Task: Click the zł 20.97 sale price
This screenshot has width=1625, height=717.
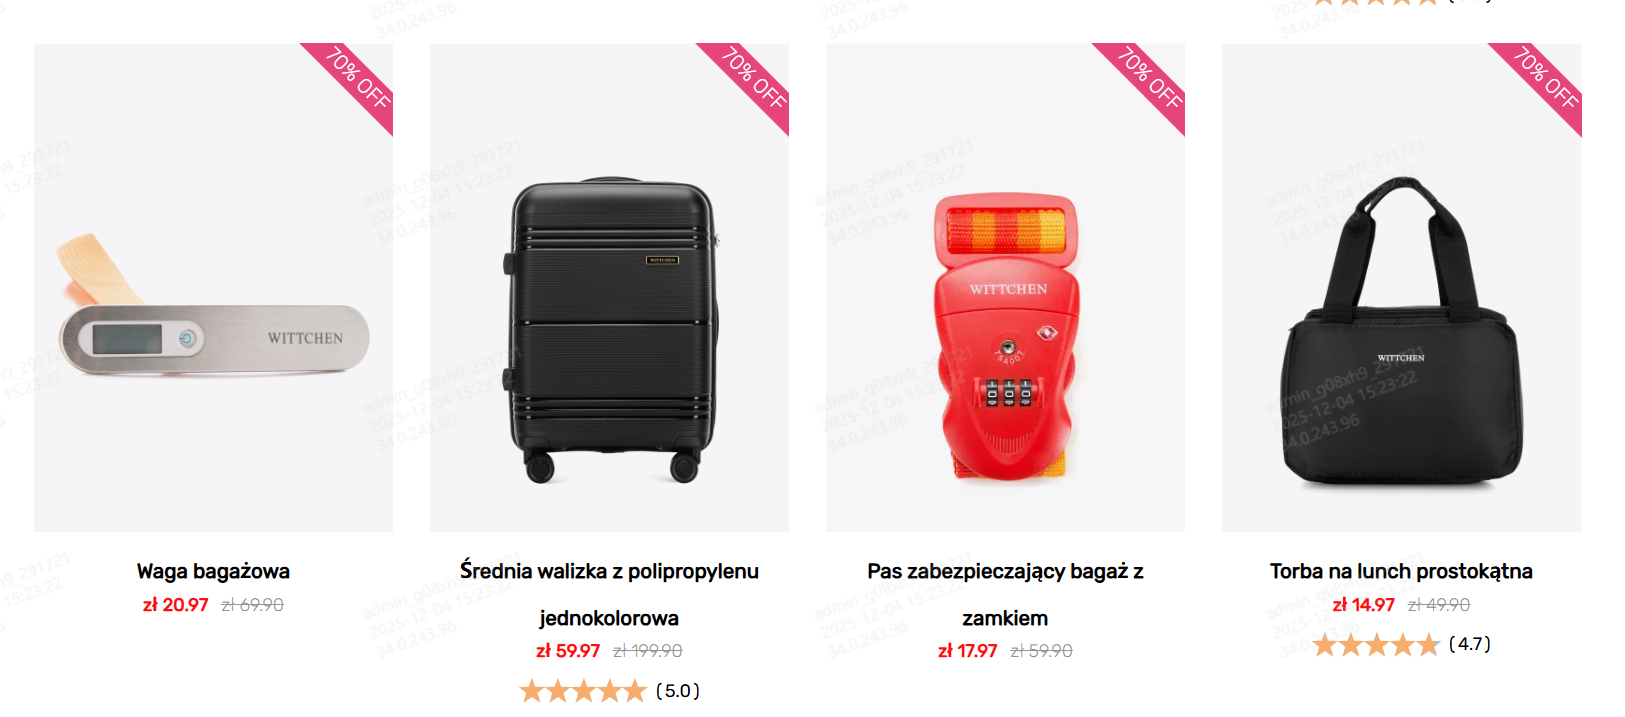Action: click(175, 605)
